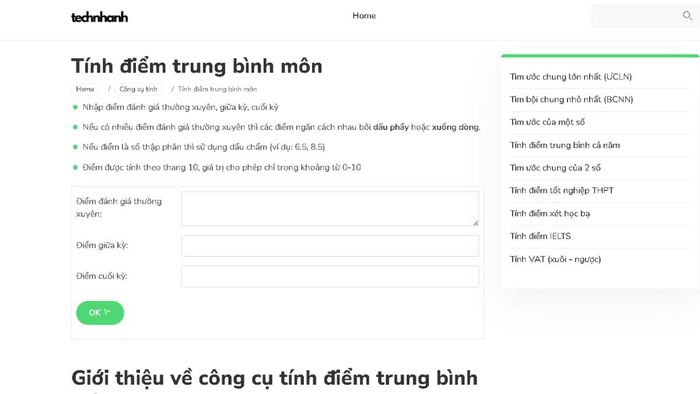Open Tìm ước chung lớn nhất (ƯCLN)
The width and height of the screenshot is (700, 394).
[571, 77]
